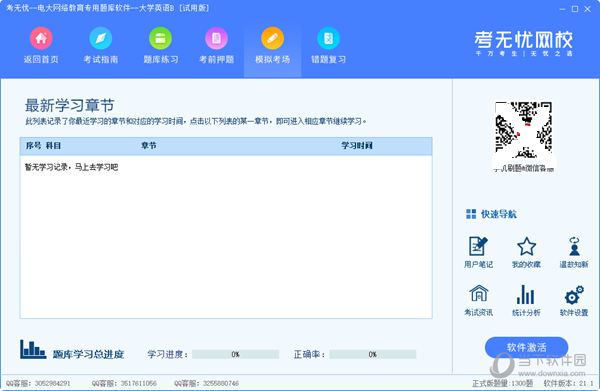Click QQ客服 3255880746 in status bar
The height and width of the screenshot is (391, 600).
click(x=207, y=383)
